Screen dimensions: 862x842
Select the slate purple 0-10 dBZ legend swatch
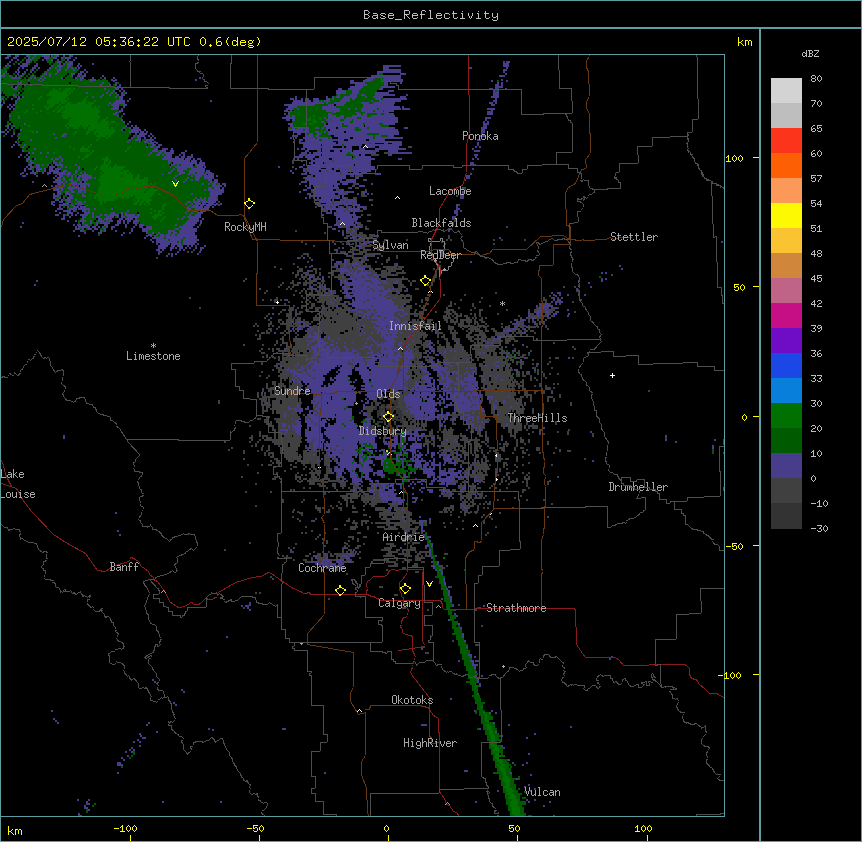tap(786, 466)
